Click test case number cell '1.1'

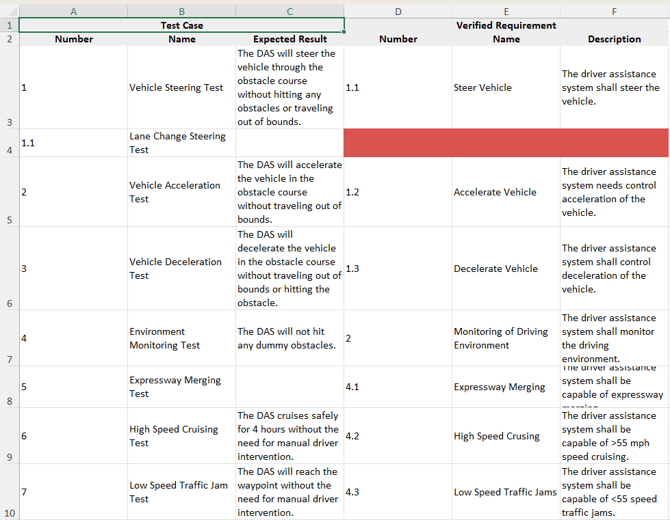[73, 143]
